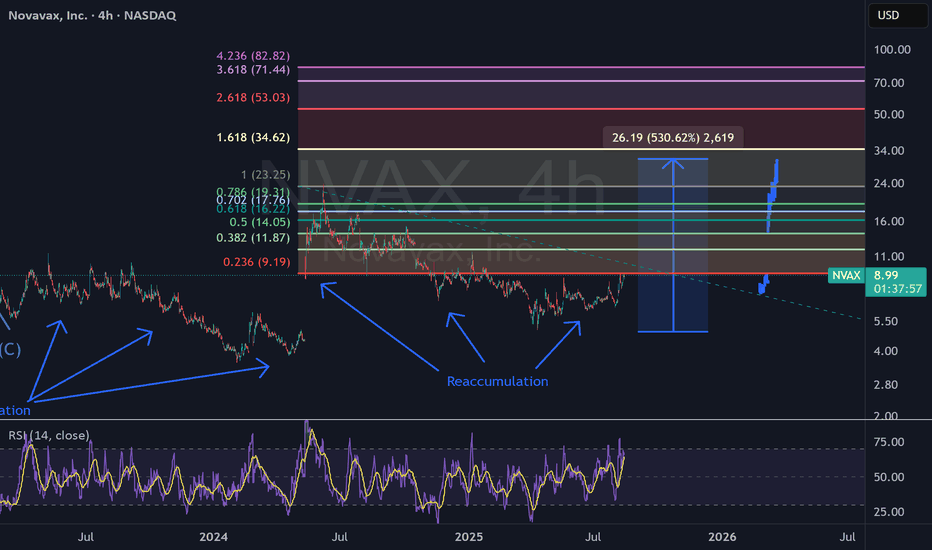This screenshot has width=932, height=550.
Task: Click the Reaccumulation text annotation
Action: pos(498,382)
